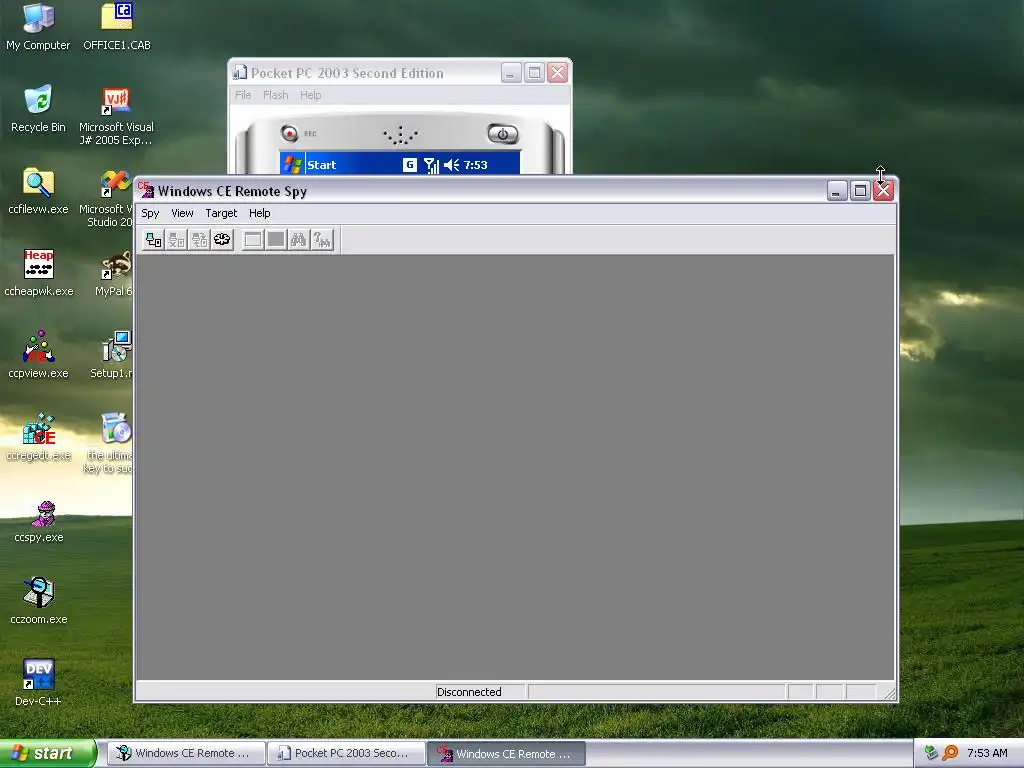Viewport: 1024px width, 768px height.
Task: Minimize the Windows CE Remote Spy window
Action: click(x=837, y=191)
